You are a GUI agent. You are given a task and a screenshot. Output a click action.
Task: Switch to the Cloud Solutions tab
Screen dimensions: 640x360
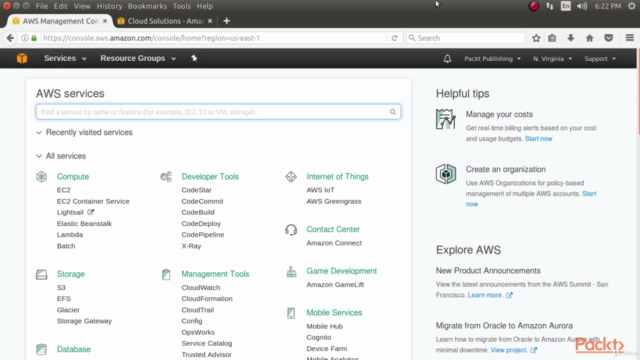(165, 21)
